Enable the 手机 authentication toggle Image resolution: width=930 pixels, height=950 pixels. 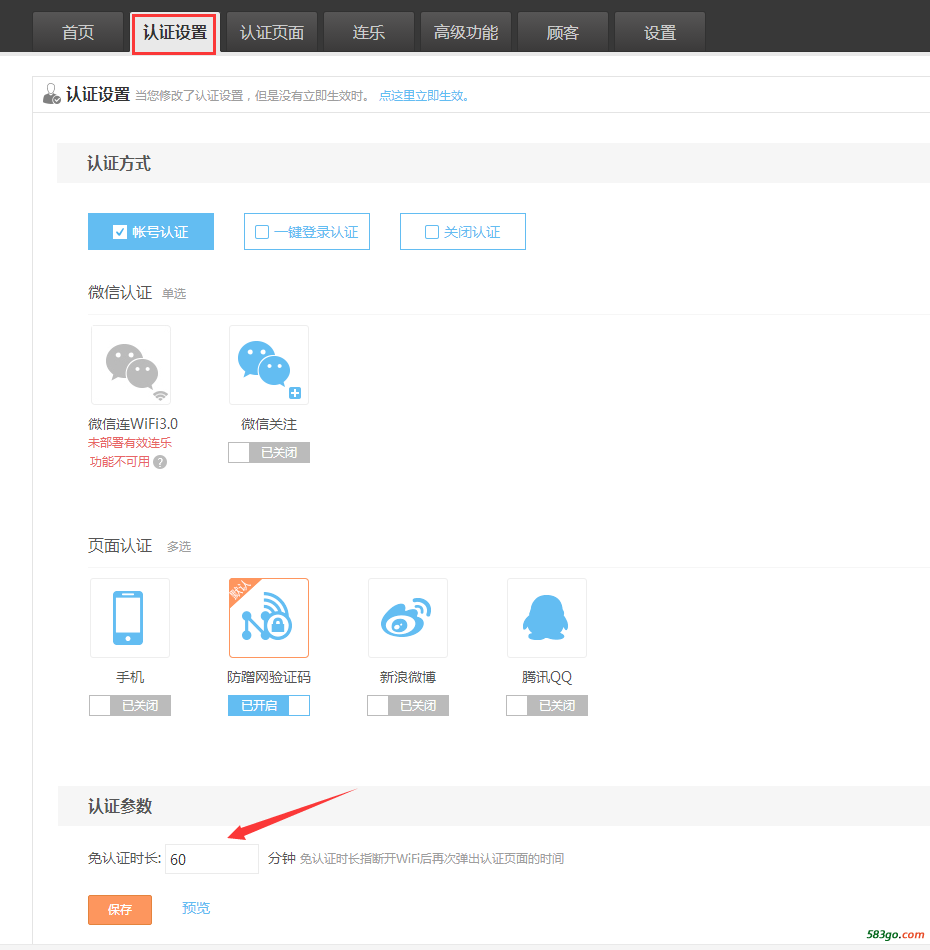(x=130, y=706)
